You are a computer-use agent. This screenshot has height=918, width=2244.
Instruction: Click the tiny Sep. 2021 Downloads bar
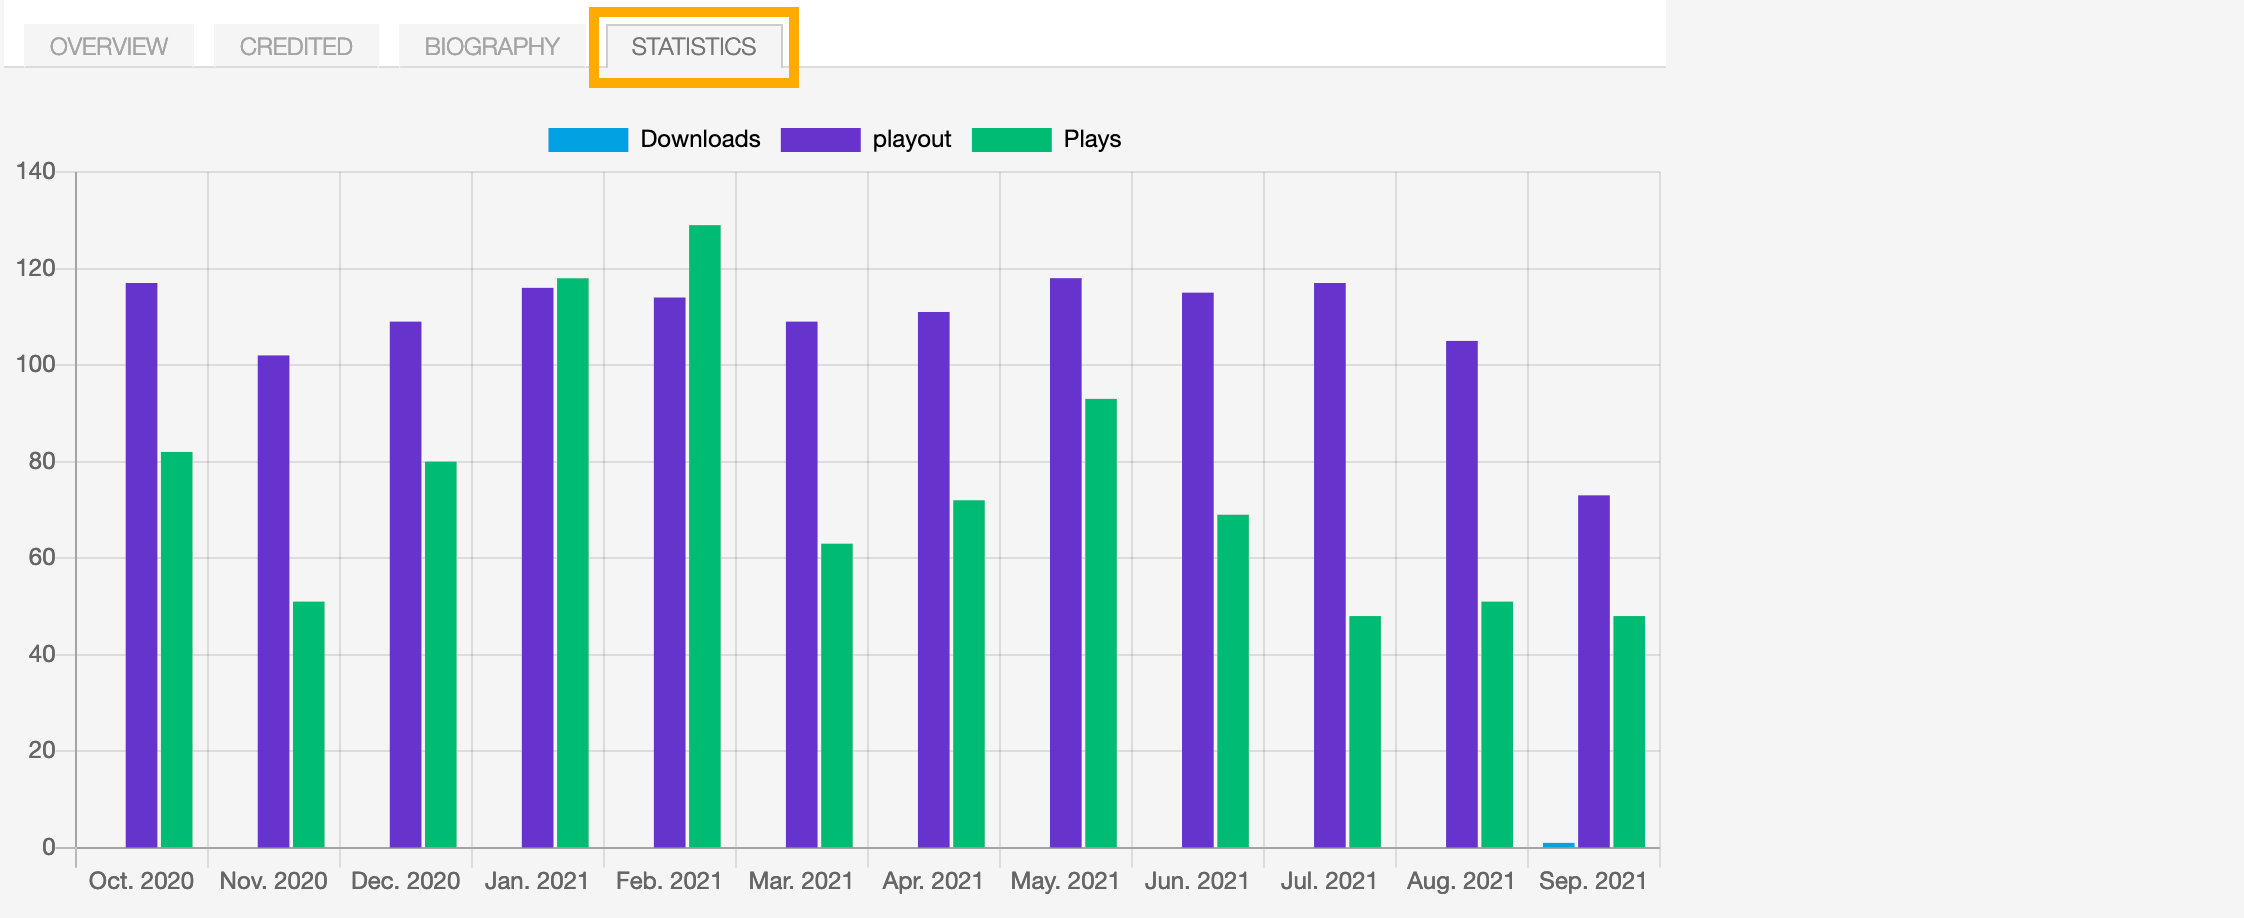pyautogui.click(x=1559, y=845)
